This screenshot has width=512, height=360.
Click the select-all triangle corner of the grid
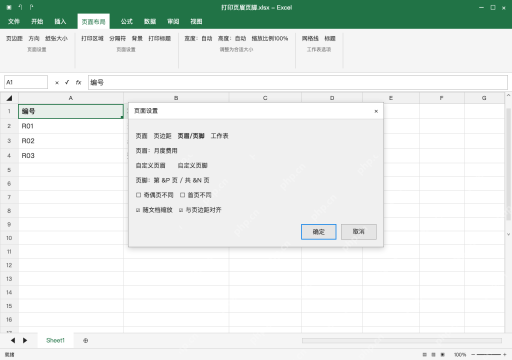tap(9, 98)
